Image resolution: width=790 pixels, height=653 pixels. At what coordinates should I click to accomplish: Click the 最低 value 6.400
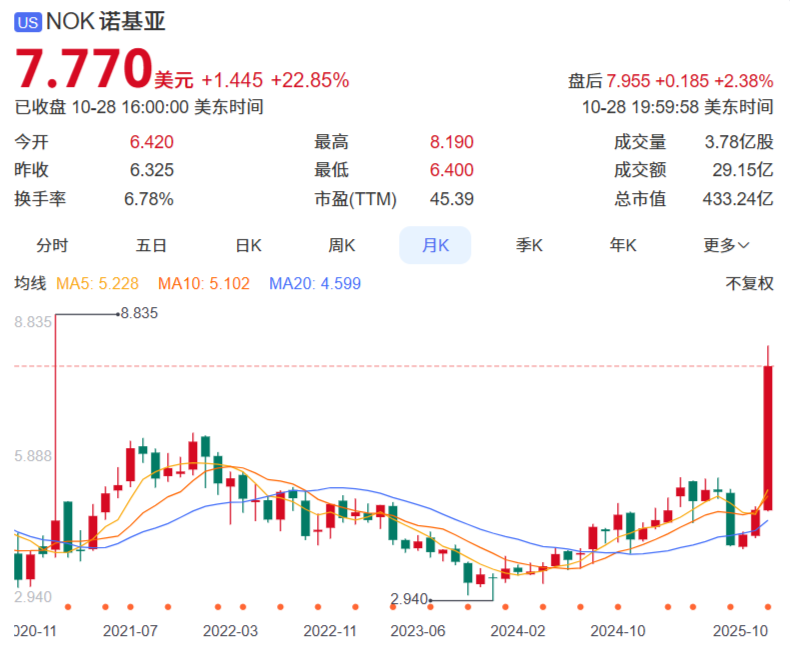451,170
